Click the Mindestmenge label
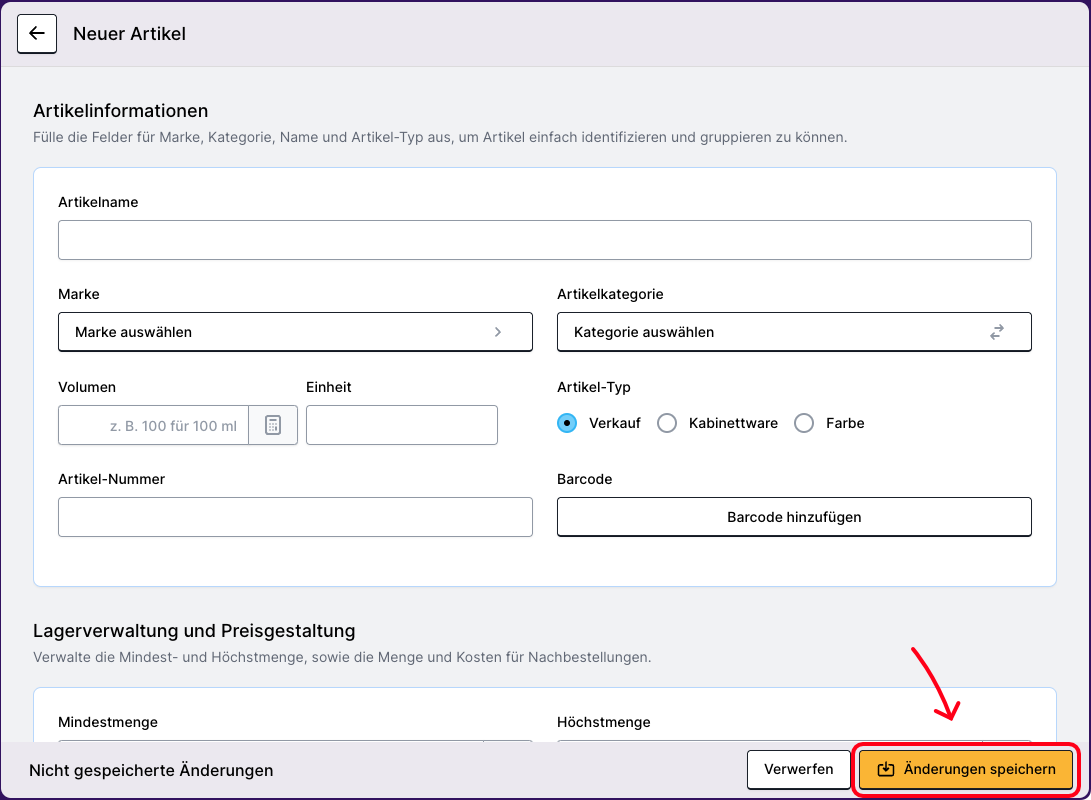 [x=108, y=722]
